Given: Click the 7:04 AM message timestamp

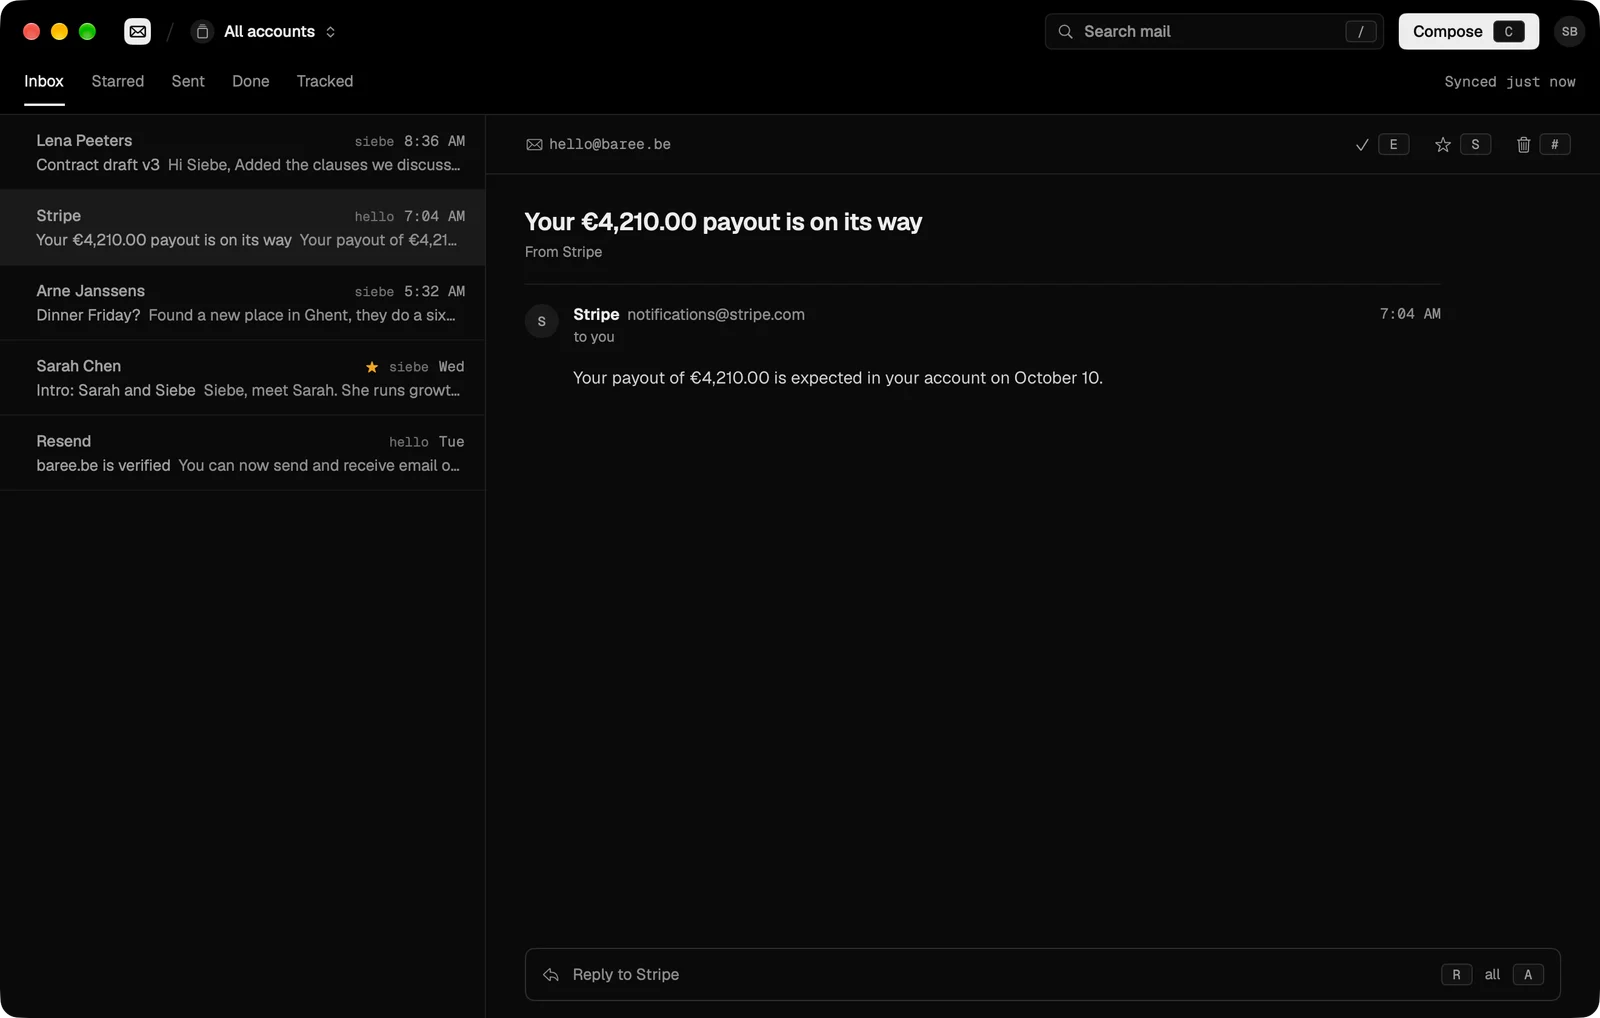Looking at the screenshot, I should [x=1410, y=314].
